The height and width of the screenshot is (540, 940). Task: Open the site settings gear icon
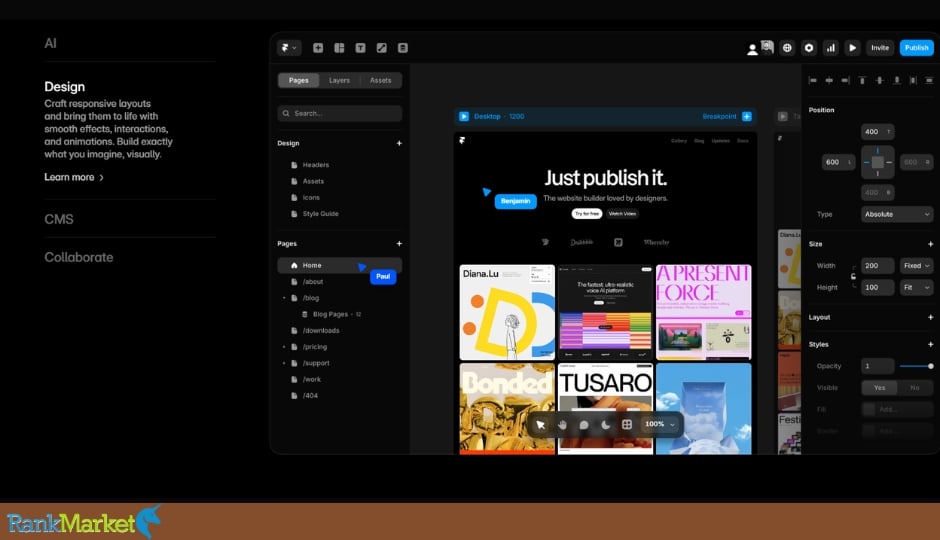pyautogui.click(x=809, y=48)
